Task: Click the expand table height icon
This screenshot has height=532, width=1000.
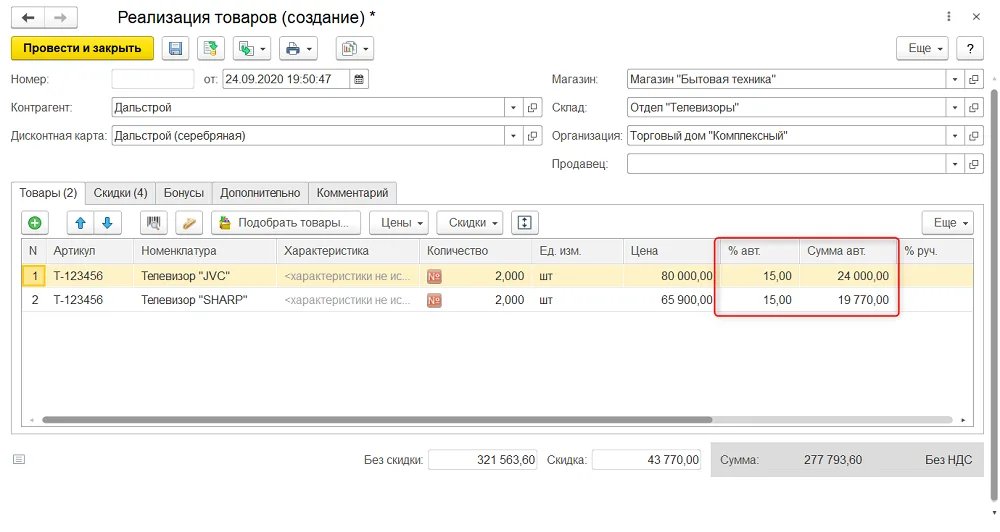Action: [x=524, y=223]
